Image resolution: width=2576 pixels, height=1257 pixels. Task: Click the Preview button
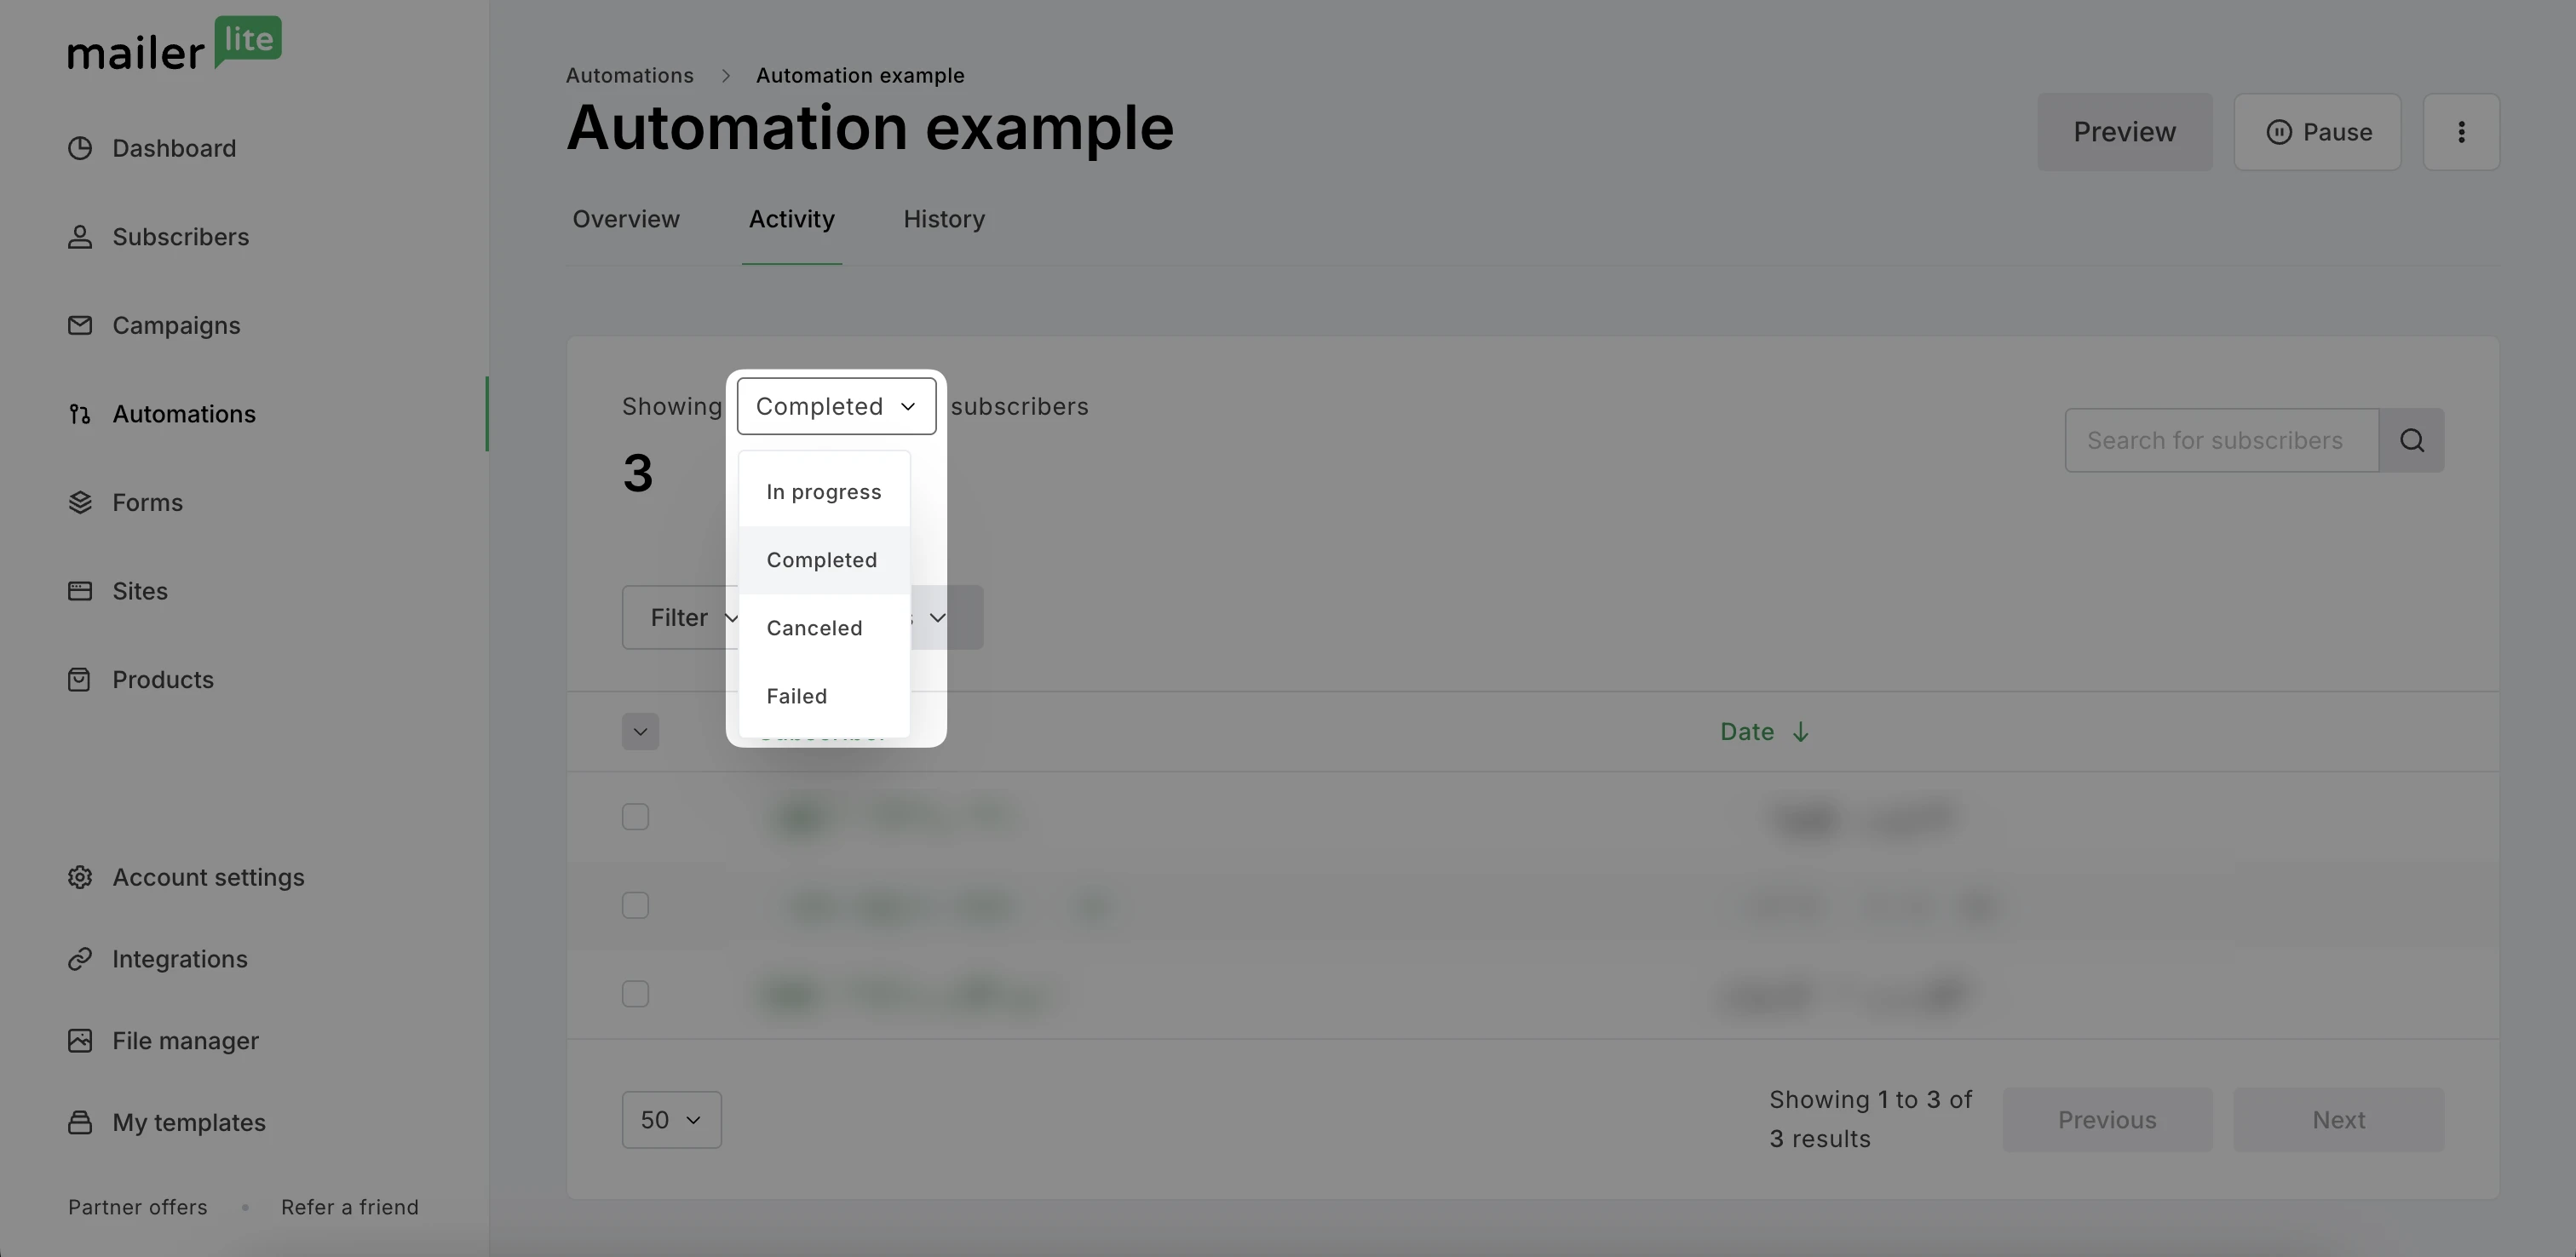[2125, 132]
